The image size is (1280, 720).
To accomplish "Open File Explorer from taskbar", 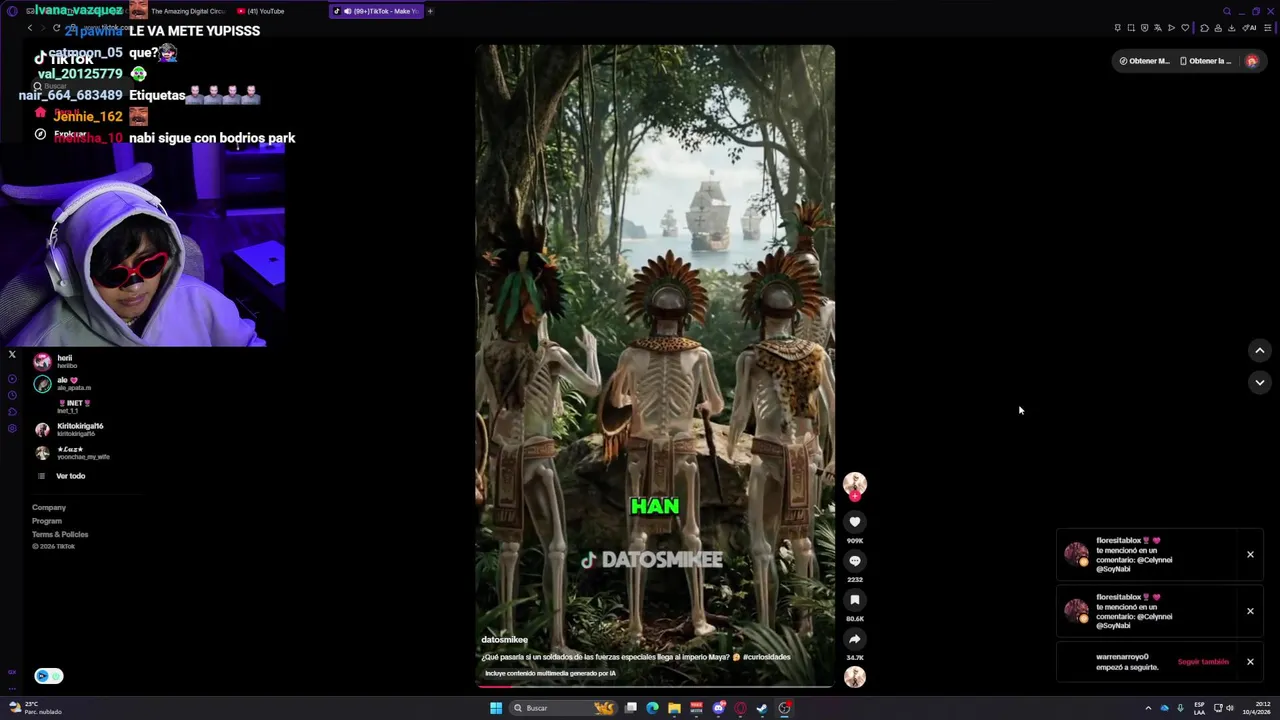I will [674, 708].
